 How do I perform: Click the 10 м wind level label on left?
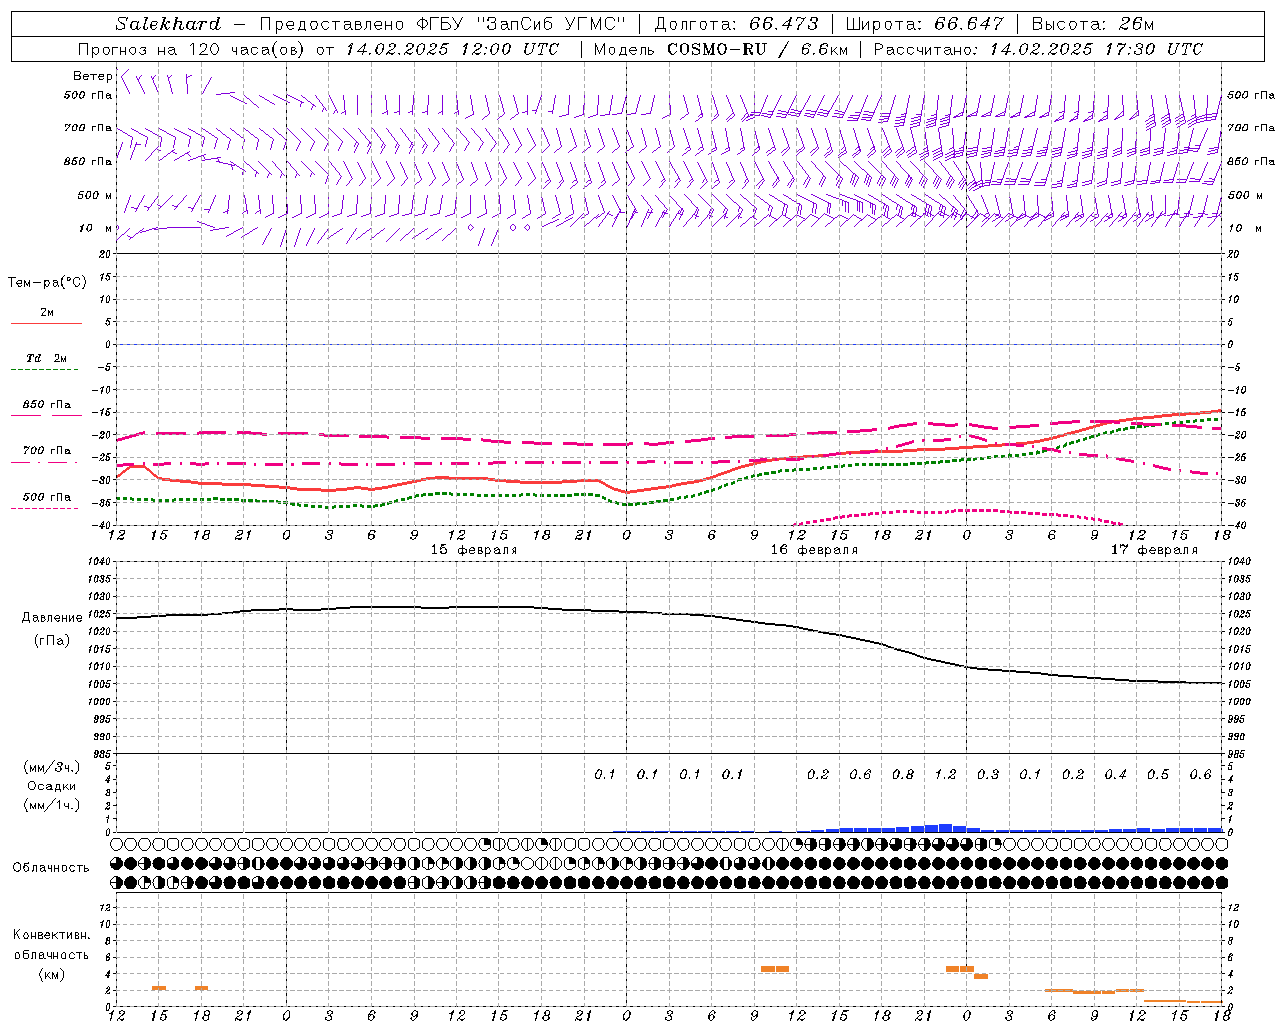click(95, 228)
